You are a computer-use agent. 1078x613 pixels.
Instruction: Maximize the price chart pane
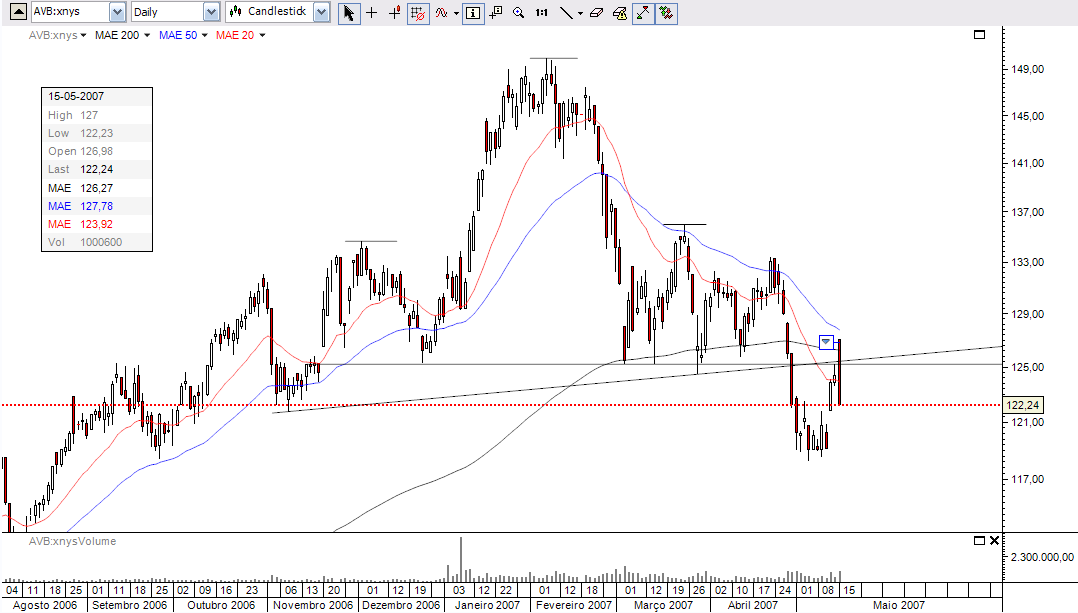(x=980, y=34)
